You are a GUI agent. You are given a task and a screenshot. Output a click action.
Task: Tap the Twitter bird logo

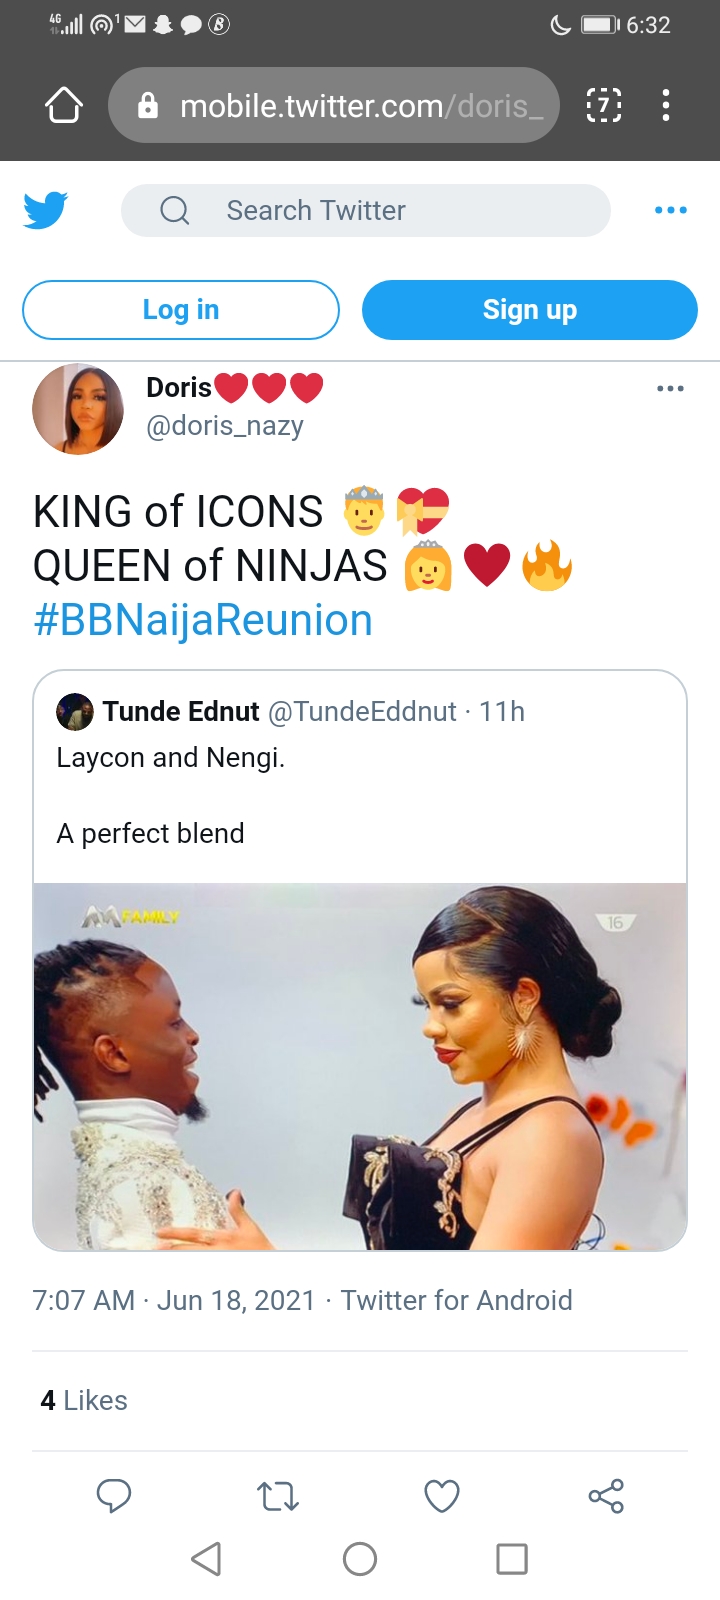pos(45,210)
